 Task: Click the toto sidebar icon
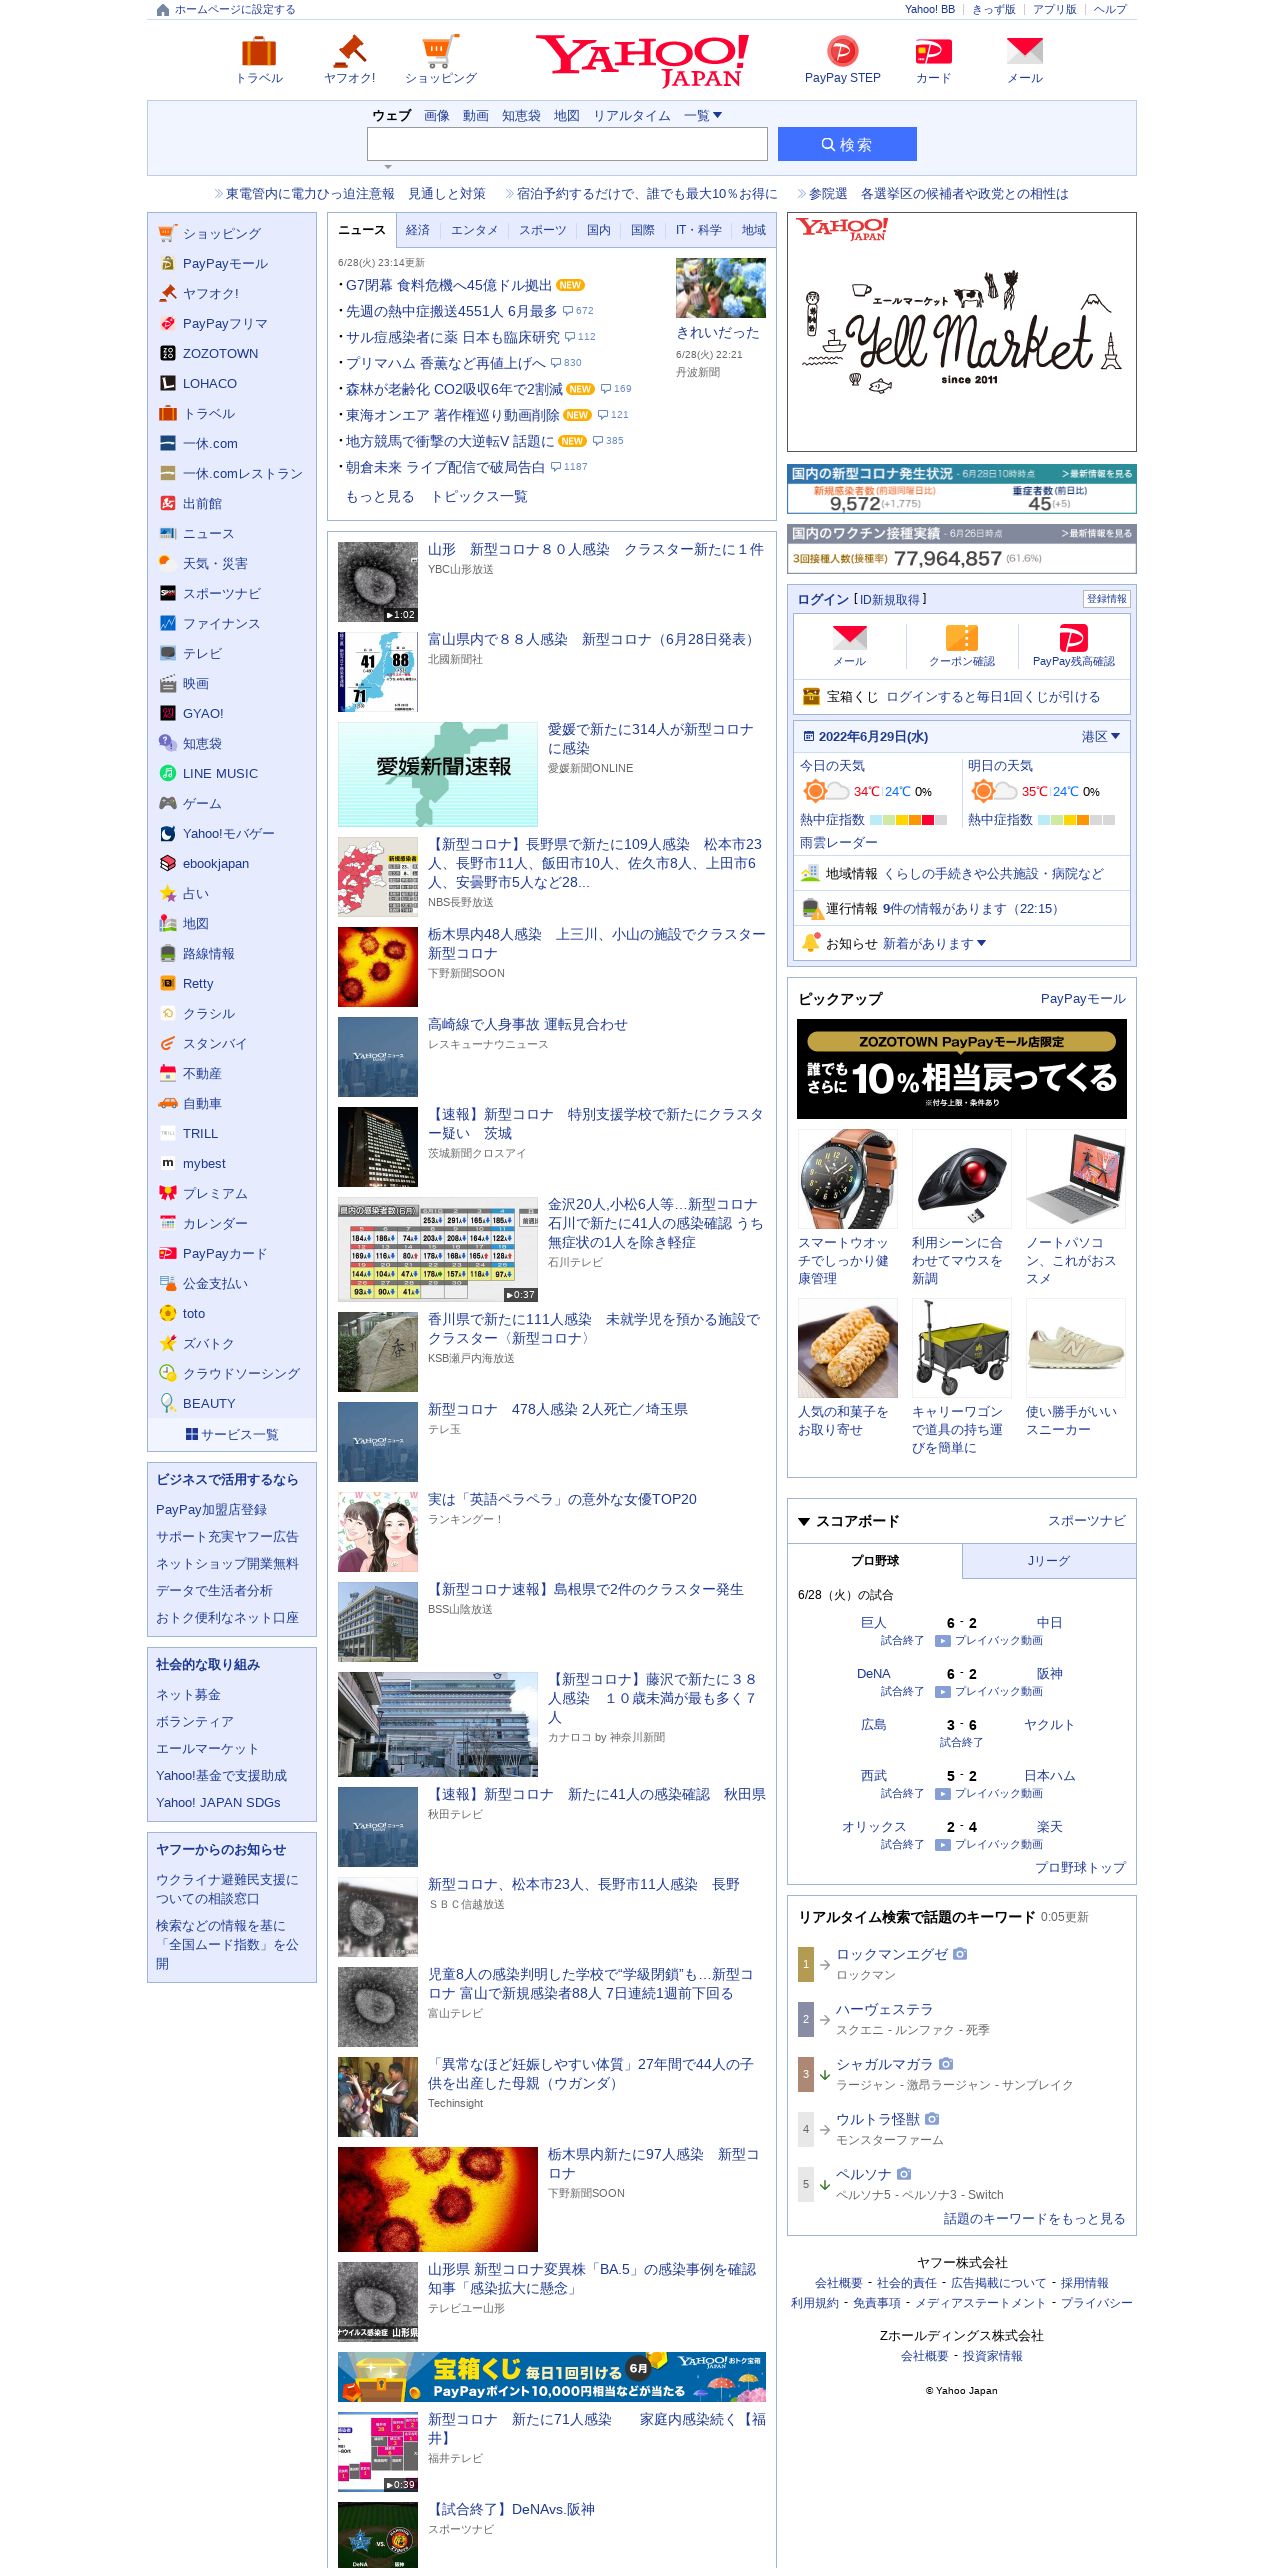pyautogui.click(x=167, y=1314)
